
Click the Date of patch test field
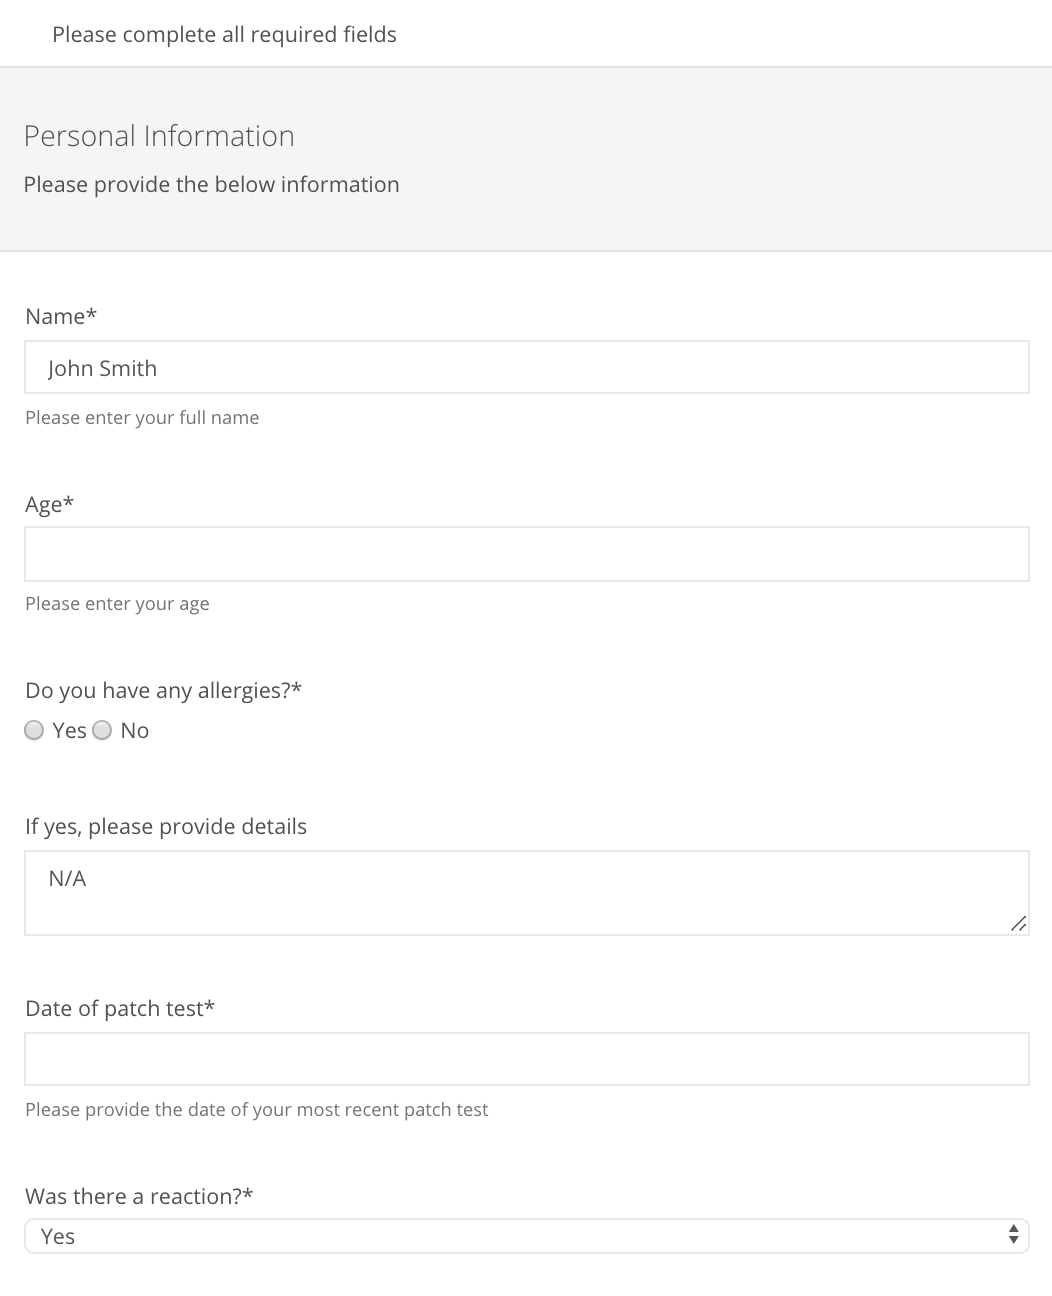[527, 1058]
